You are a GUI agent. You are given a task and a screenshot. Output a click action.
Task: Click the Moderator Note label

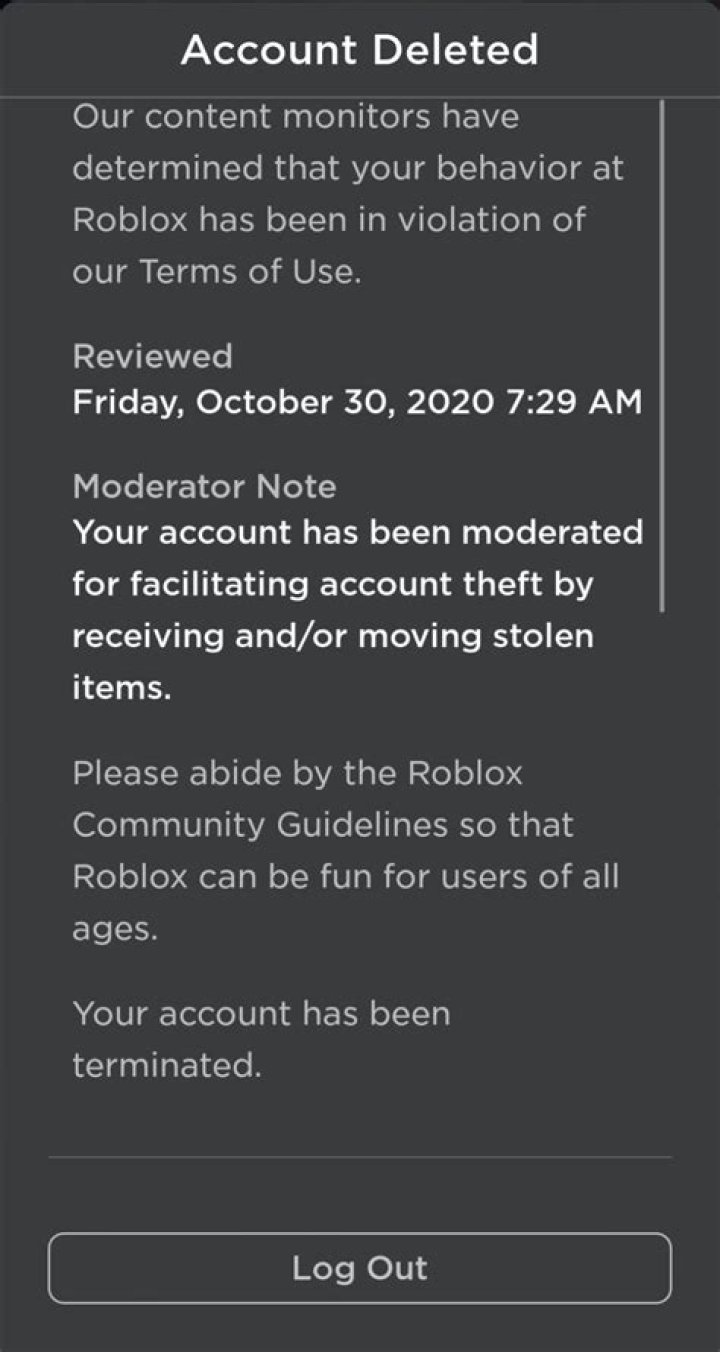(x=204, y=487)
